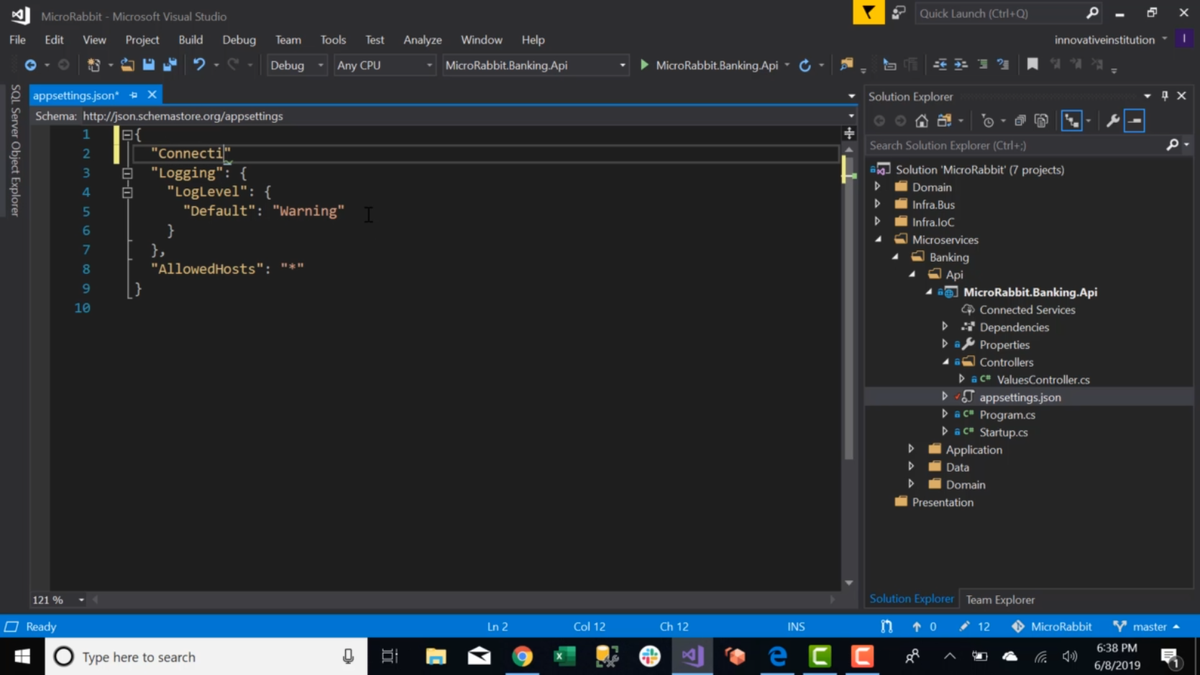The height and width of the screenshot is (675, 1200).
Task: Click Collapse All in Solution Explorer
Action: coord(1020,121)
